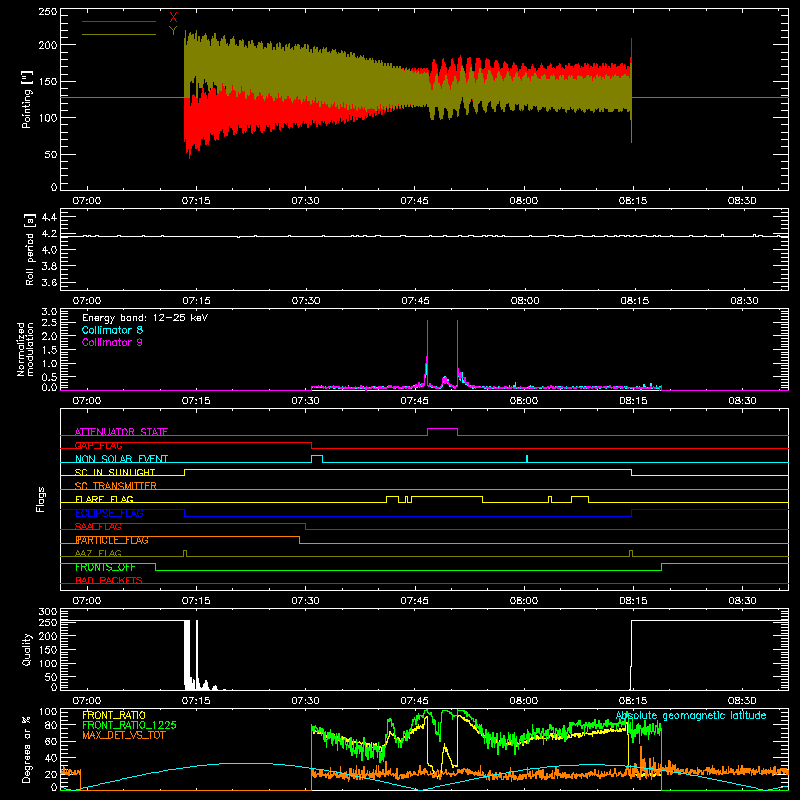The height and width of the screenshot is (800, 800).
Task: Click the red X legend line sample
Action: click(x=119, y=21)
